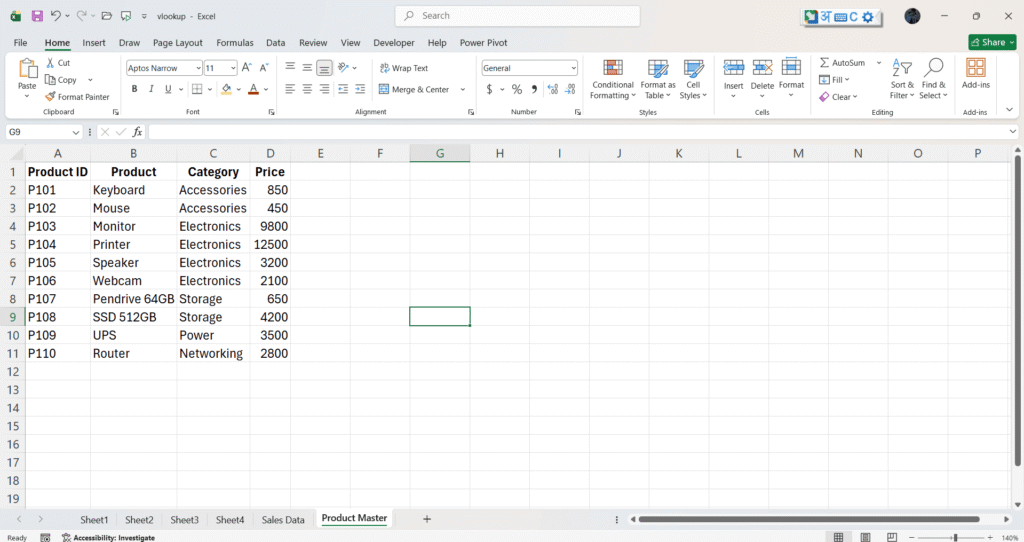Apply Comma Style format

click(x=534, y=89)
